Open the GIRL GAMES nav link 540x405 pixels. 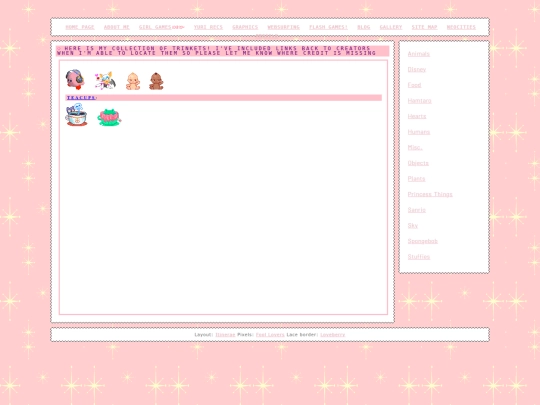(x=155, y=27)
